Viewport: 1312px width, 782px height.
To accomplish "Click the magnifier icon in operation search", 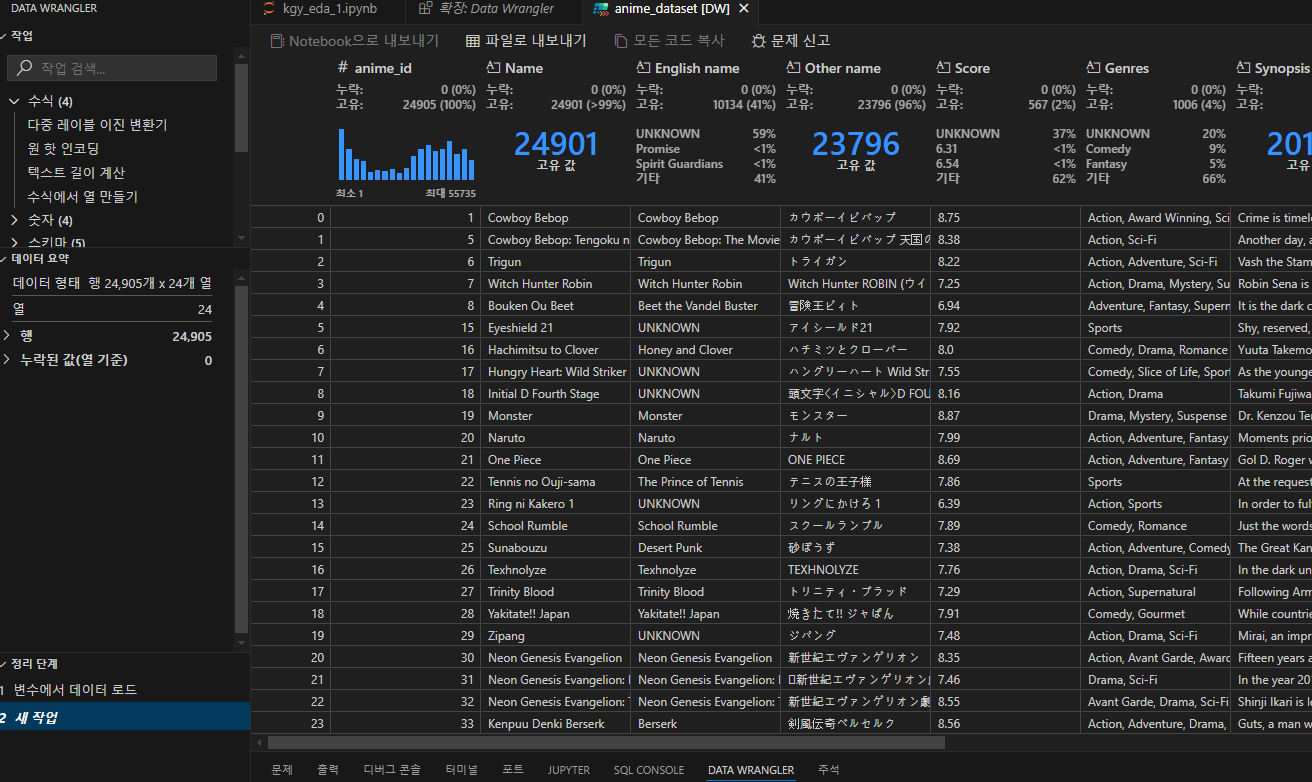I will click(x=26, y=68).
